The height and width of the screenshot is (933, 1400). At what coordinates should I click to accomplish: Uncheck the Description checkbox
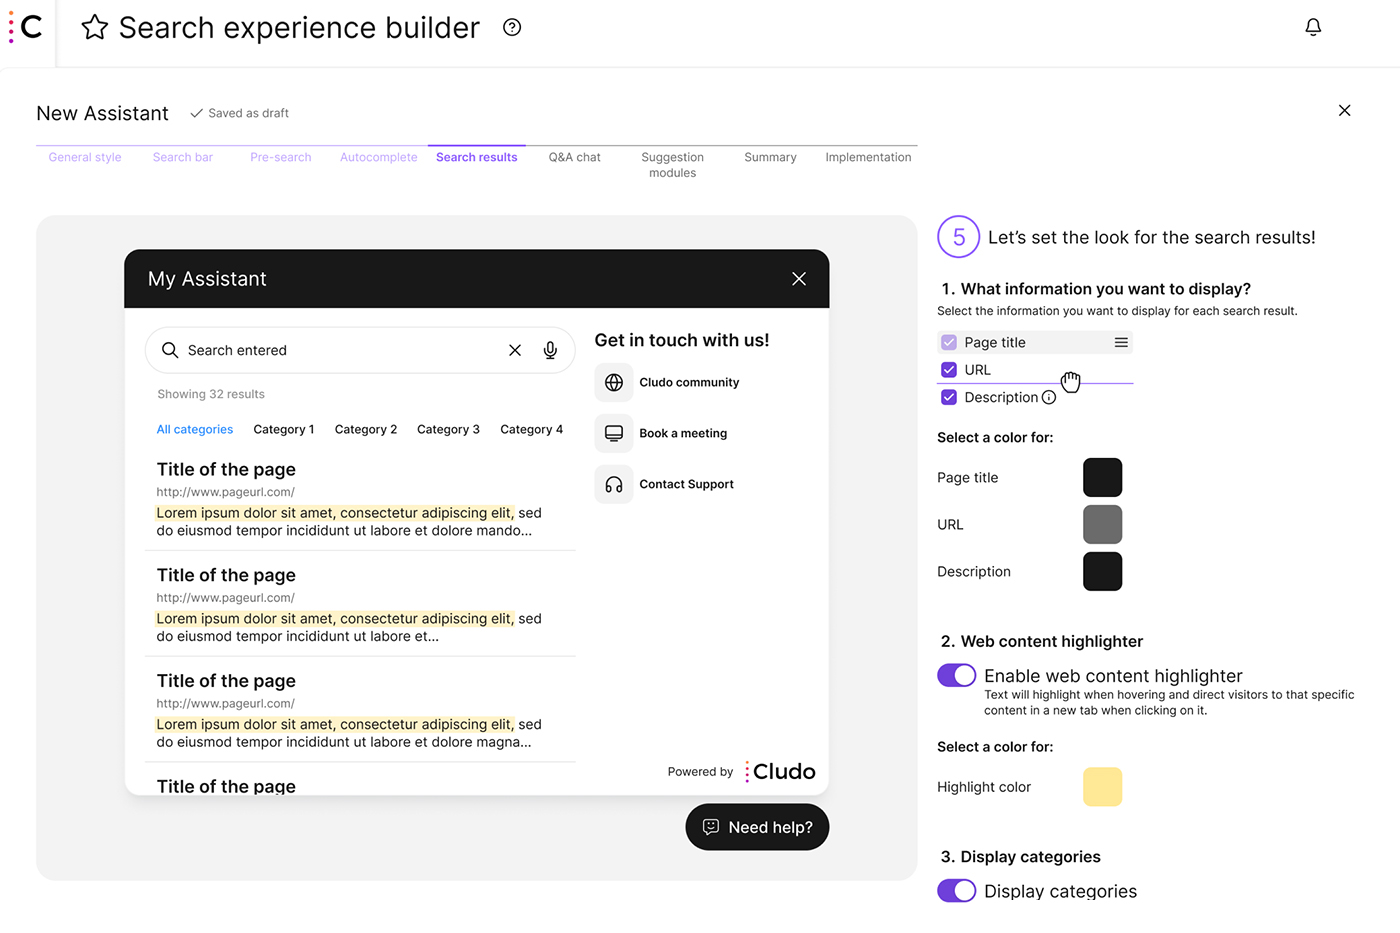[949, 397]
